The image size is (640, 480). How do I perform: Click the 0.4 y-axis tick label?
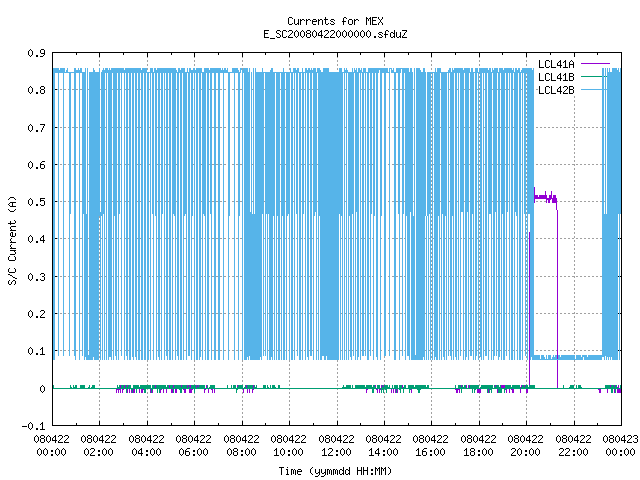pyautogui.click(x=36, y=239)
